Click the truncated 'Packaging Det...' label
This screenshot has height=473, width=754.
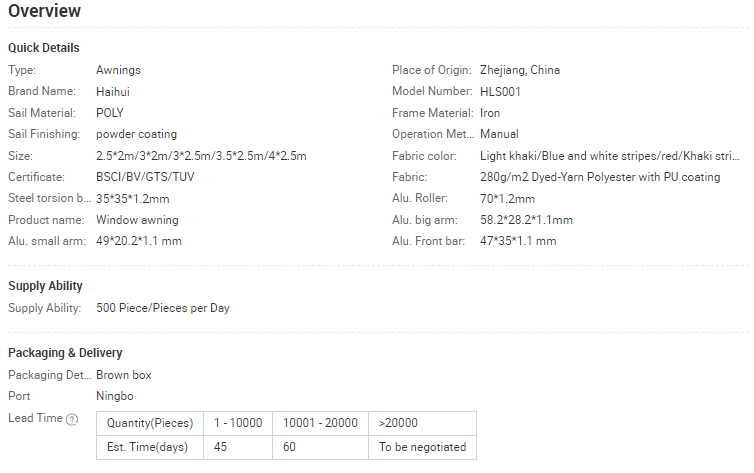[x=49, y=375]
